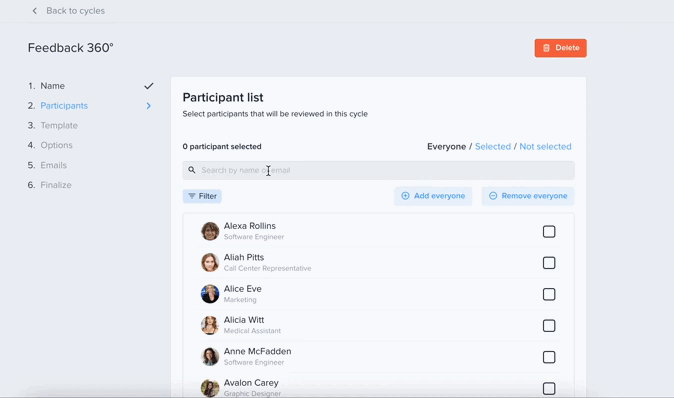Image resolution: width=674 pixels, height=398 pixels.
Task: Click the Remove everyone button
Action: pyautogui.click(x=528, y=196)
